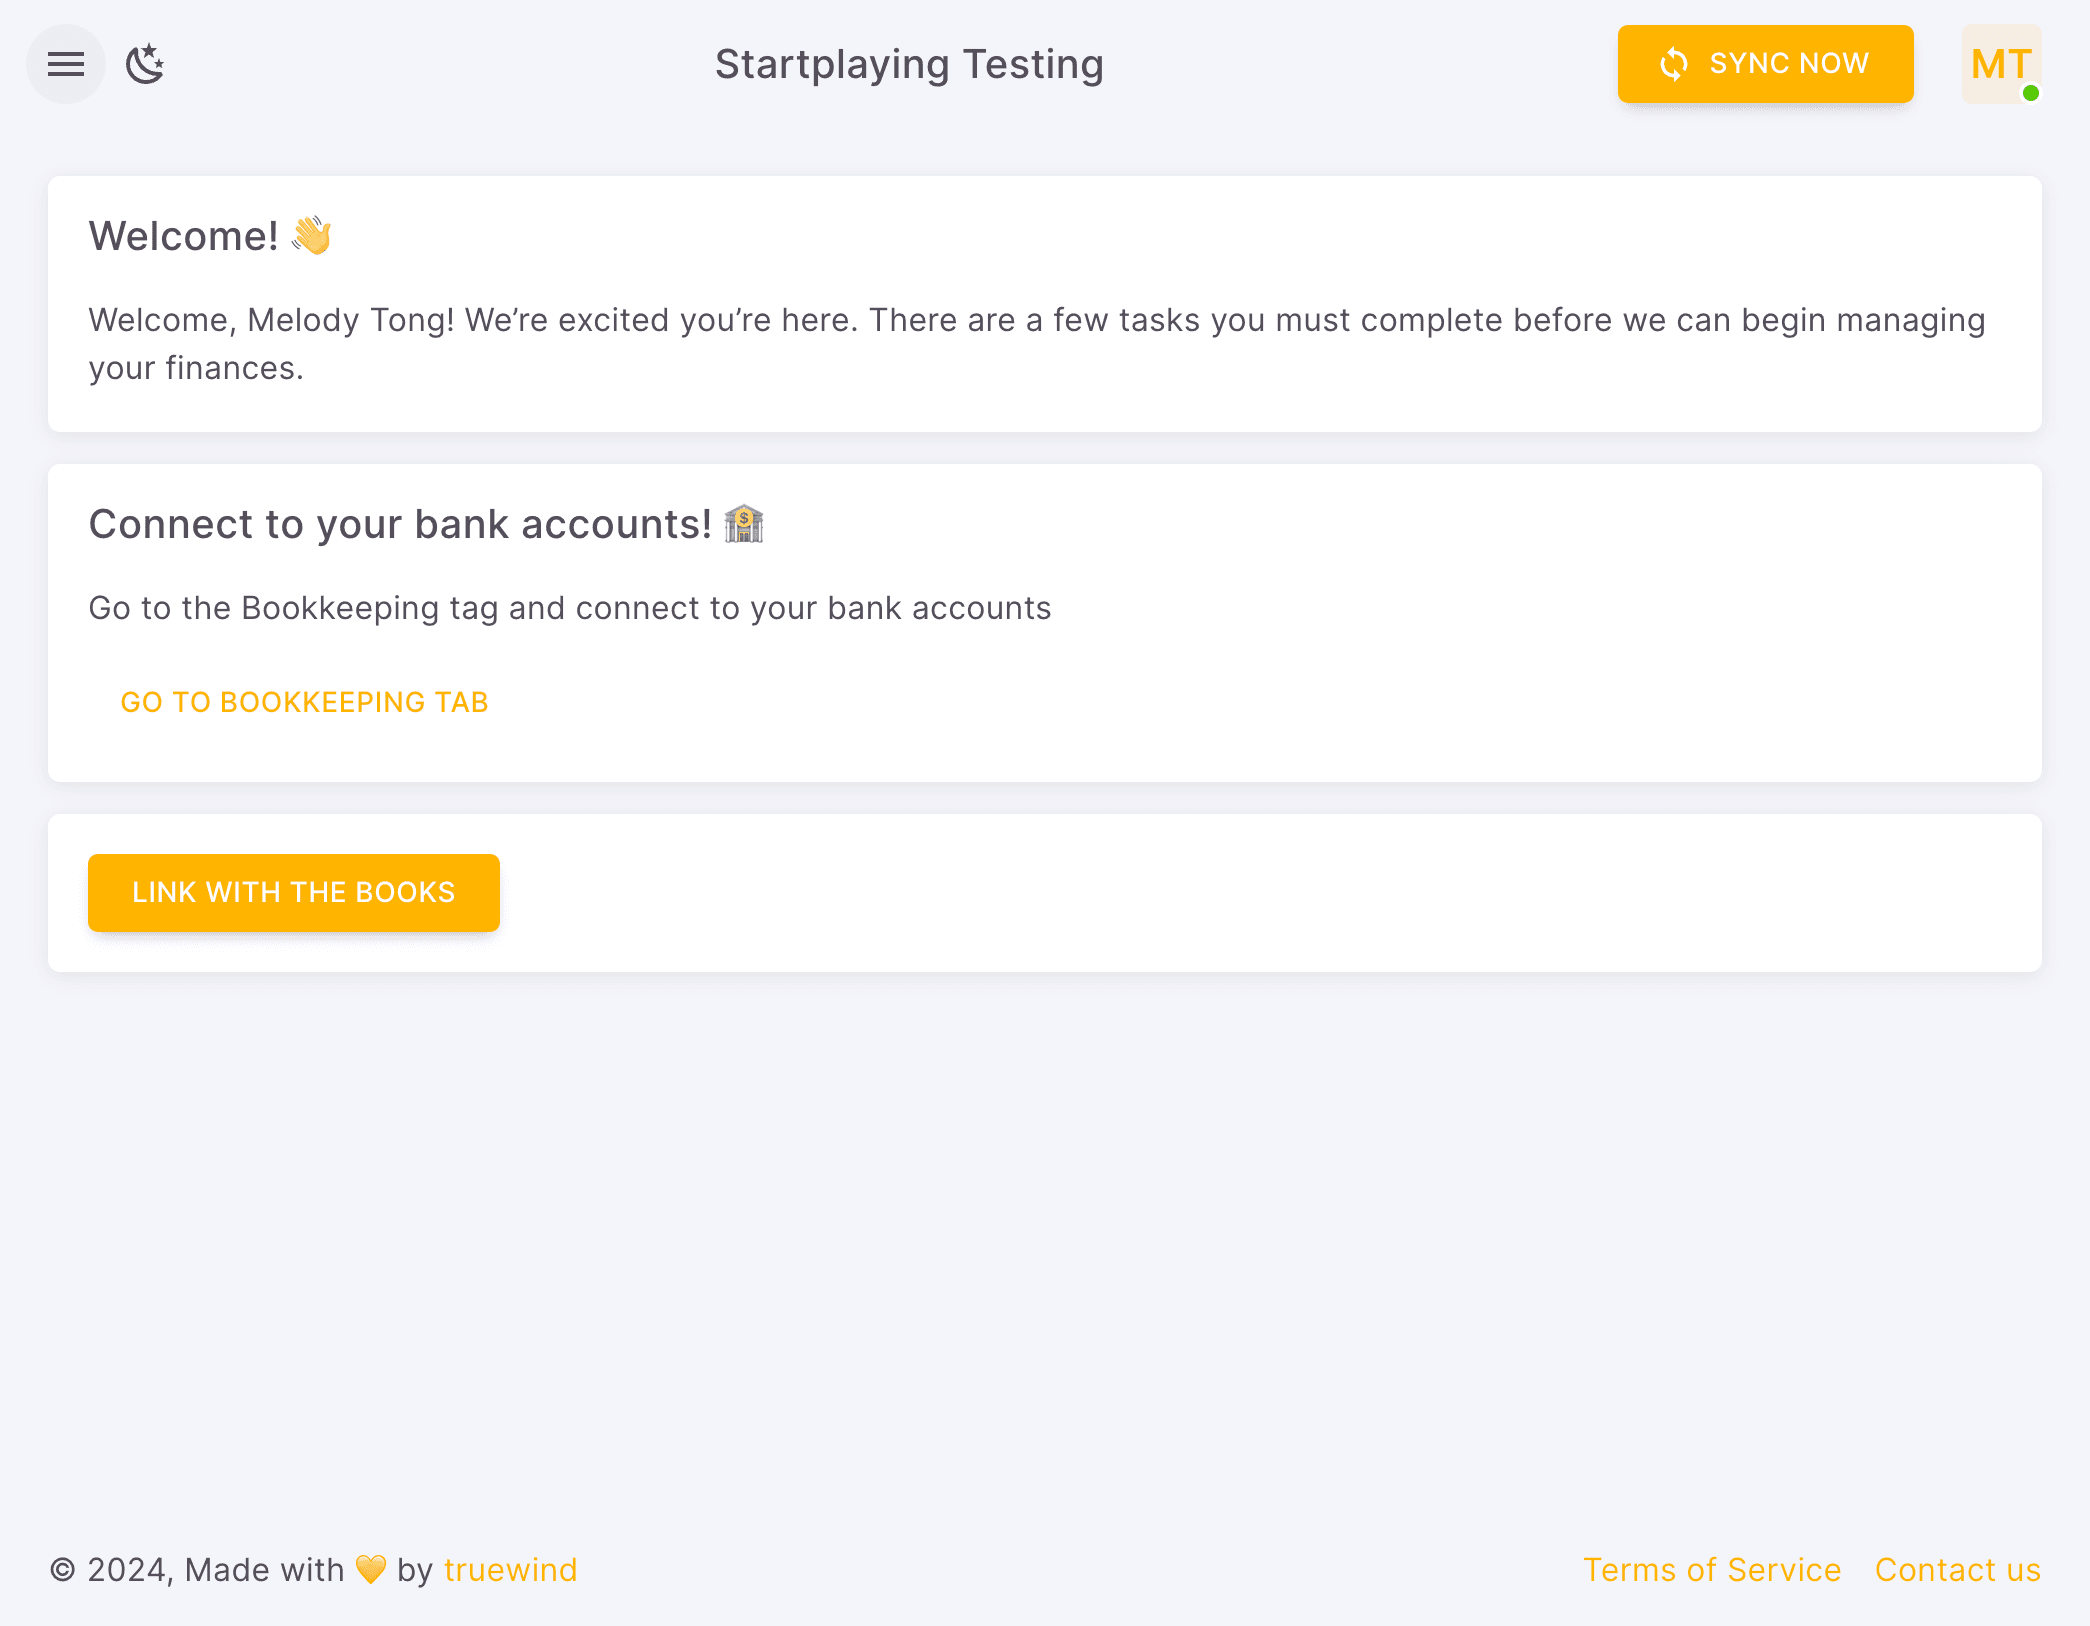
Task: Toggle dark mode with moon icon
Action: (145, 64)
